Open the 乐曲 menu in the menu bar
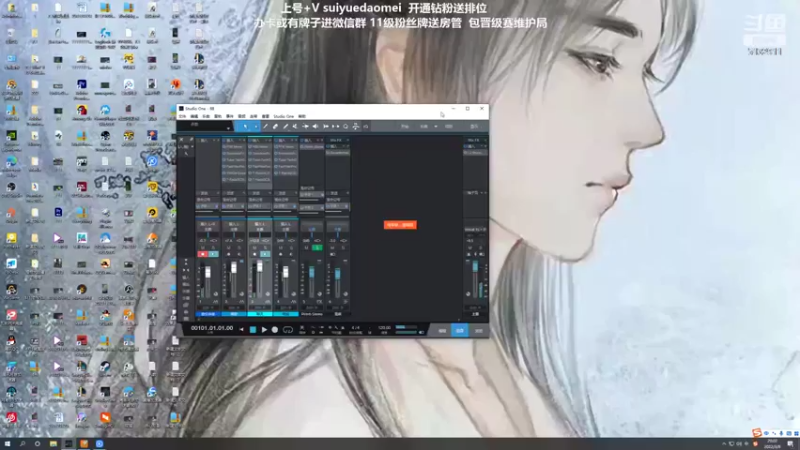Screen dimensions: 800x450 pyautogui.click(x=206, y=116)
